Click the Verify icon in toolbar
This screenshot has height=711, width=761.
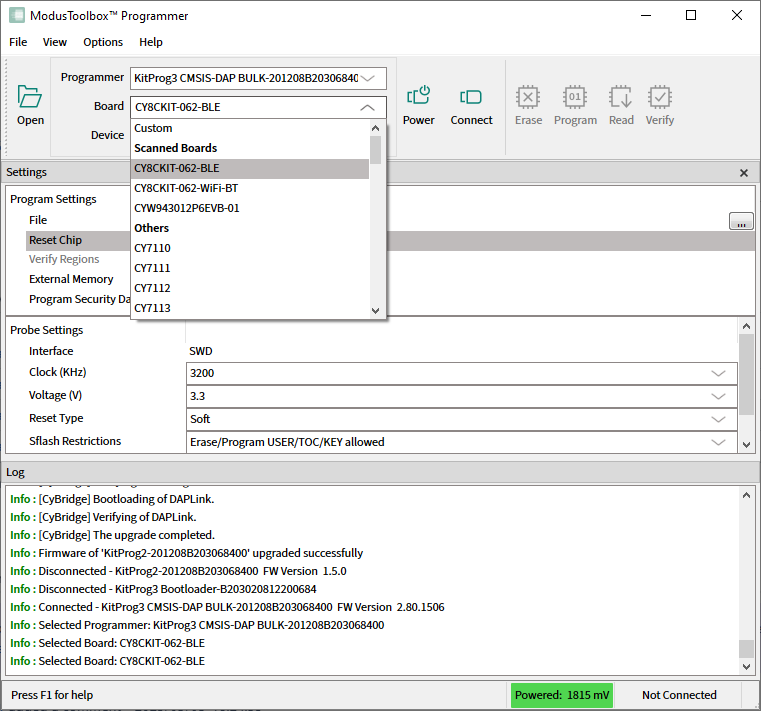coord(659,97)
